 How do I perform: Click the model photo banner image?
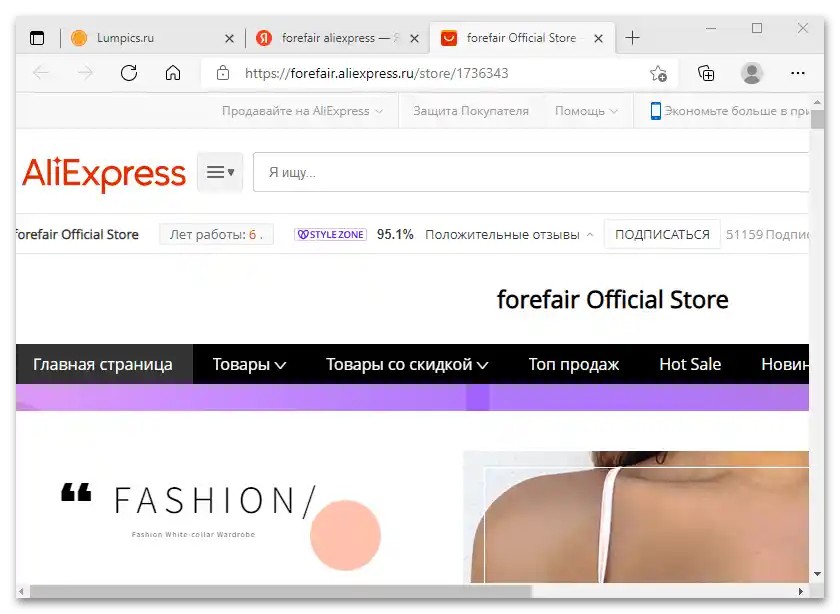click(x=636, y=517)
